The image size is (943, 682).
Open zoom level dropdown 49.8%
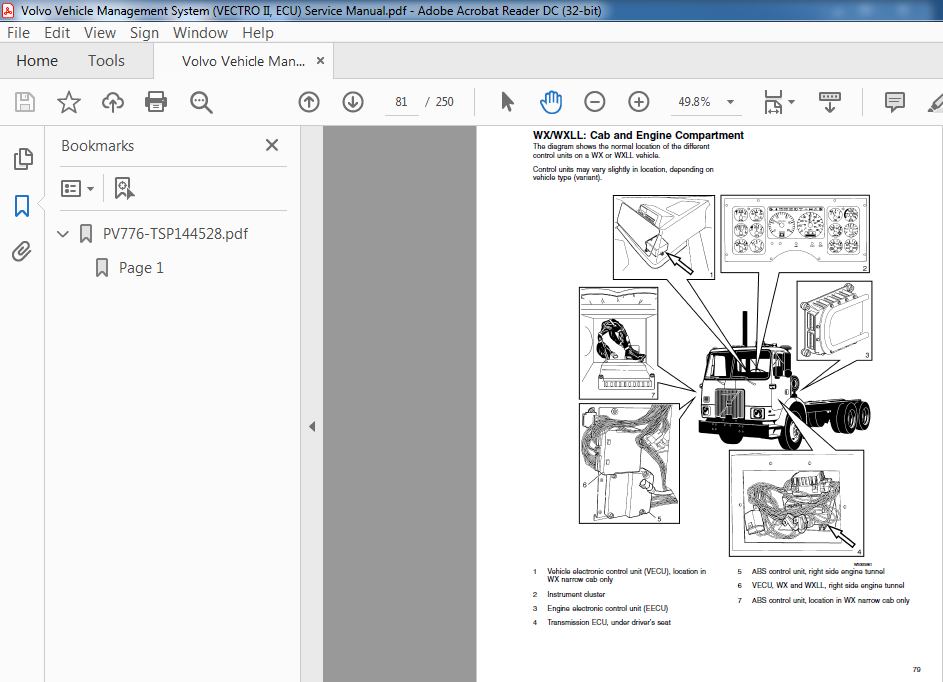click(x=730, y=102)
